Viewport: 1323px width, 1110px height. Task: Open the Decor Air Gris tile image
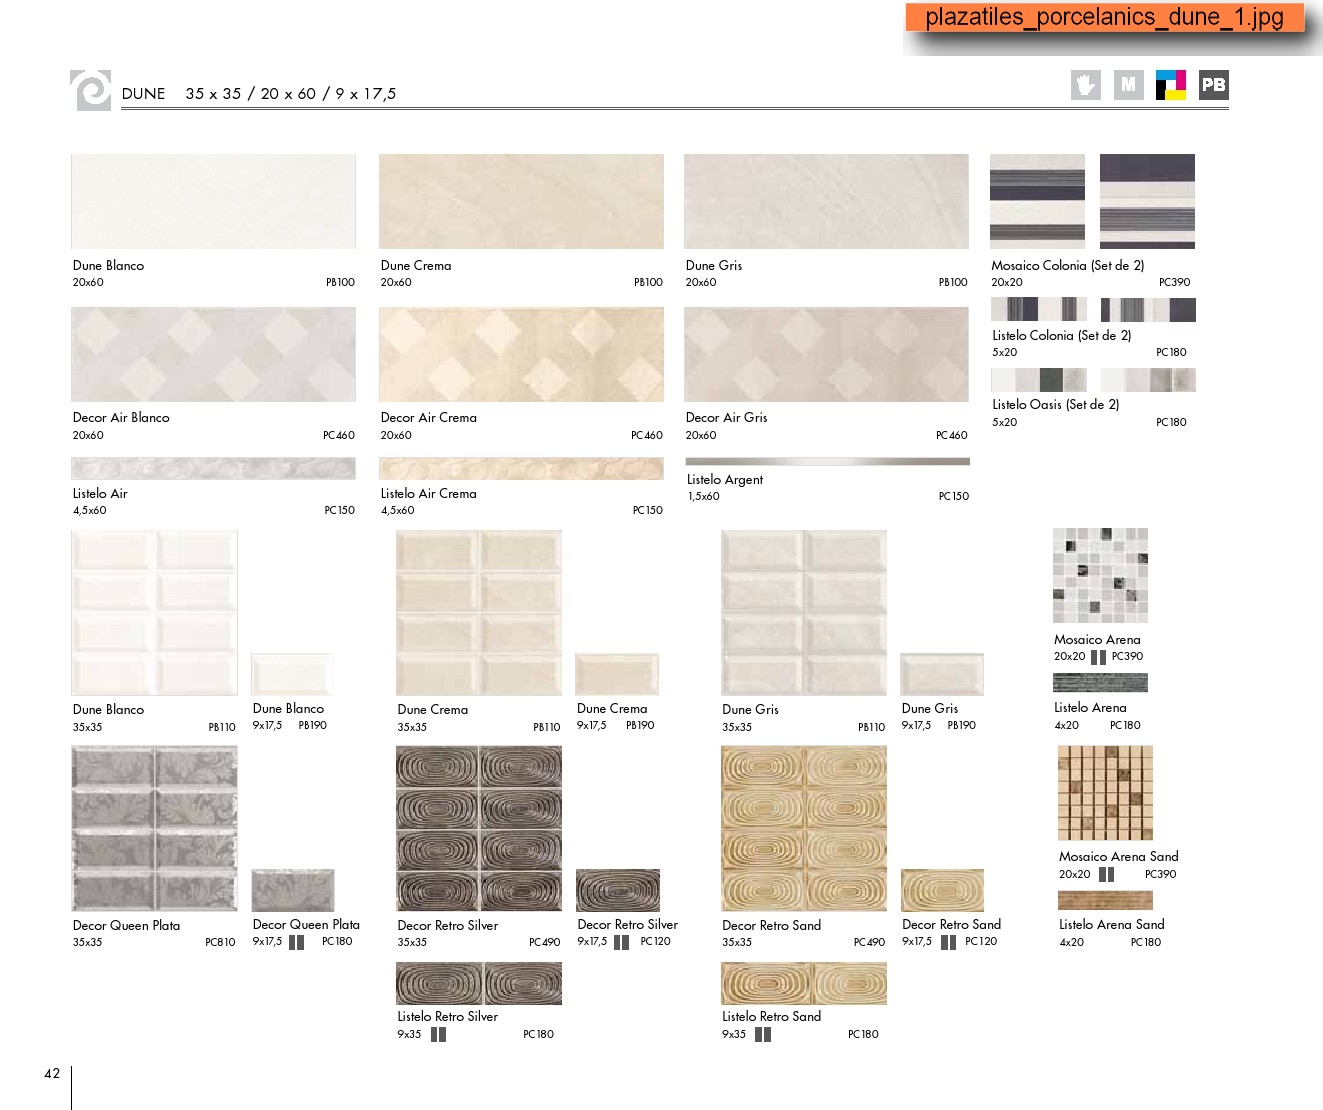coord(826,354)
